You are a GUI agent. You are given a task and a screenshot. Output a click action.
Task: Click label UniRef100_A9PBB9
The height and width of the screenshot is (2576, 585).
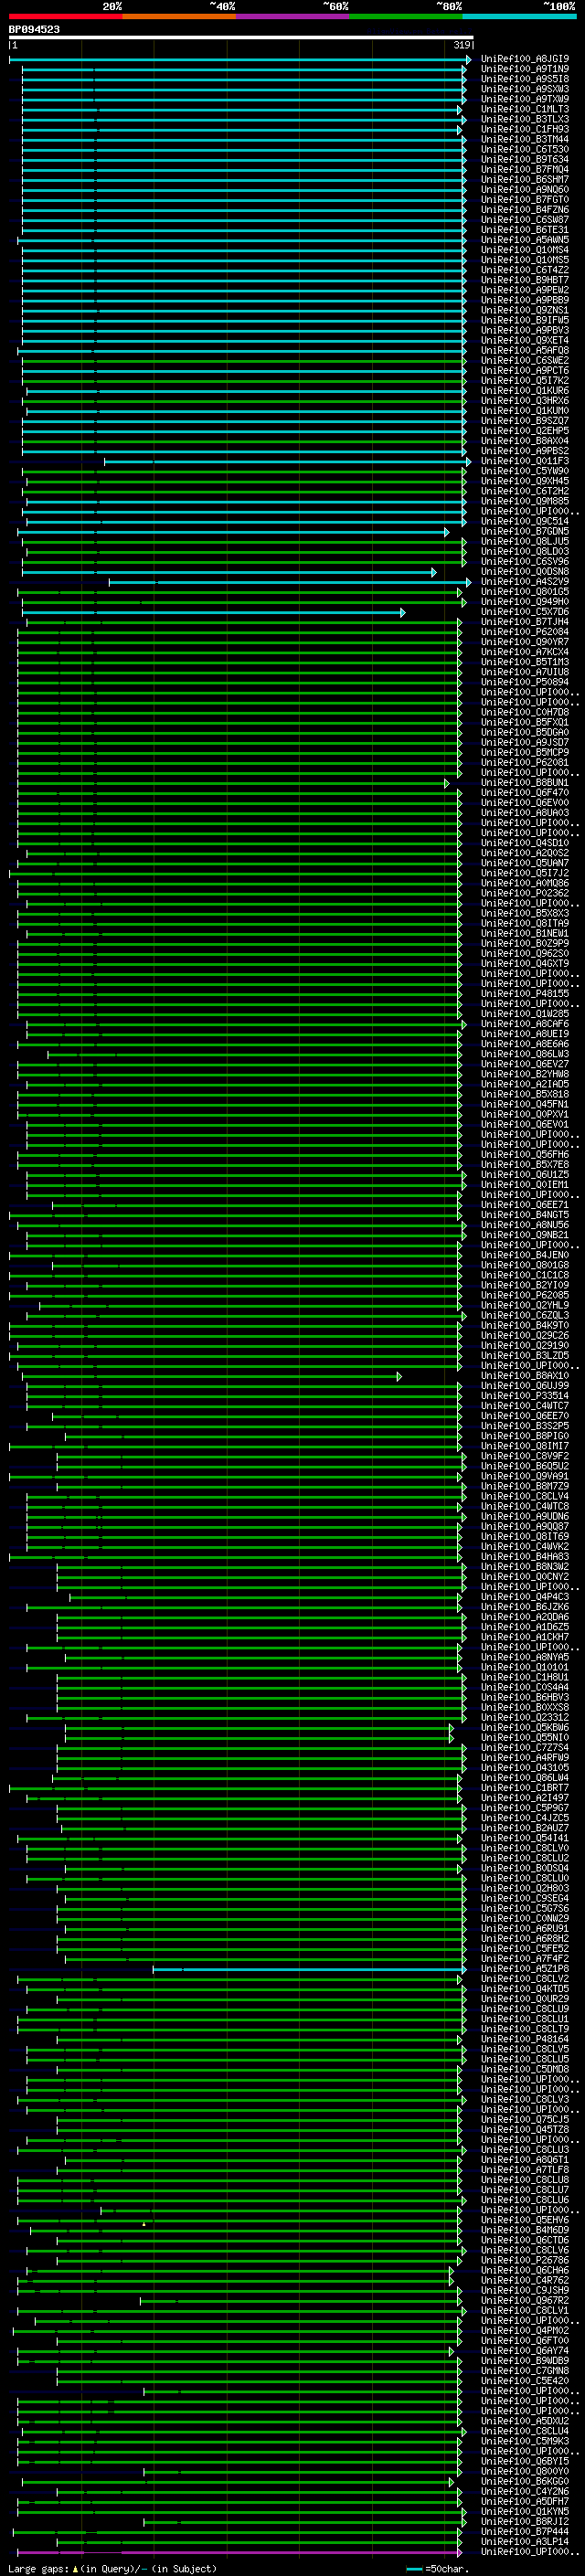[525, 300]
